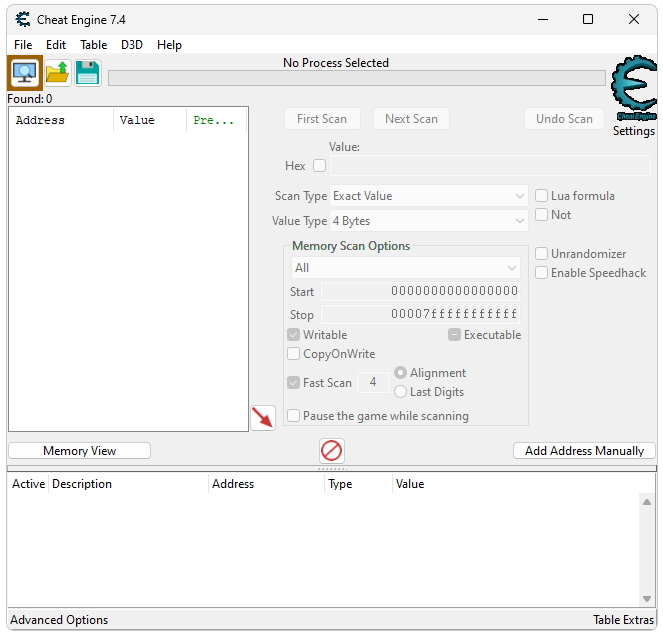Open the Table menu
The width and height of the screenshot is (663, 638).
coord(93,45)
